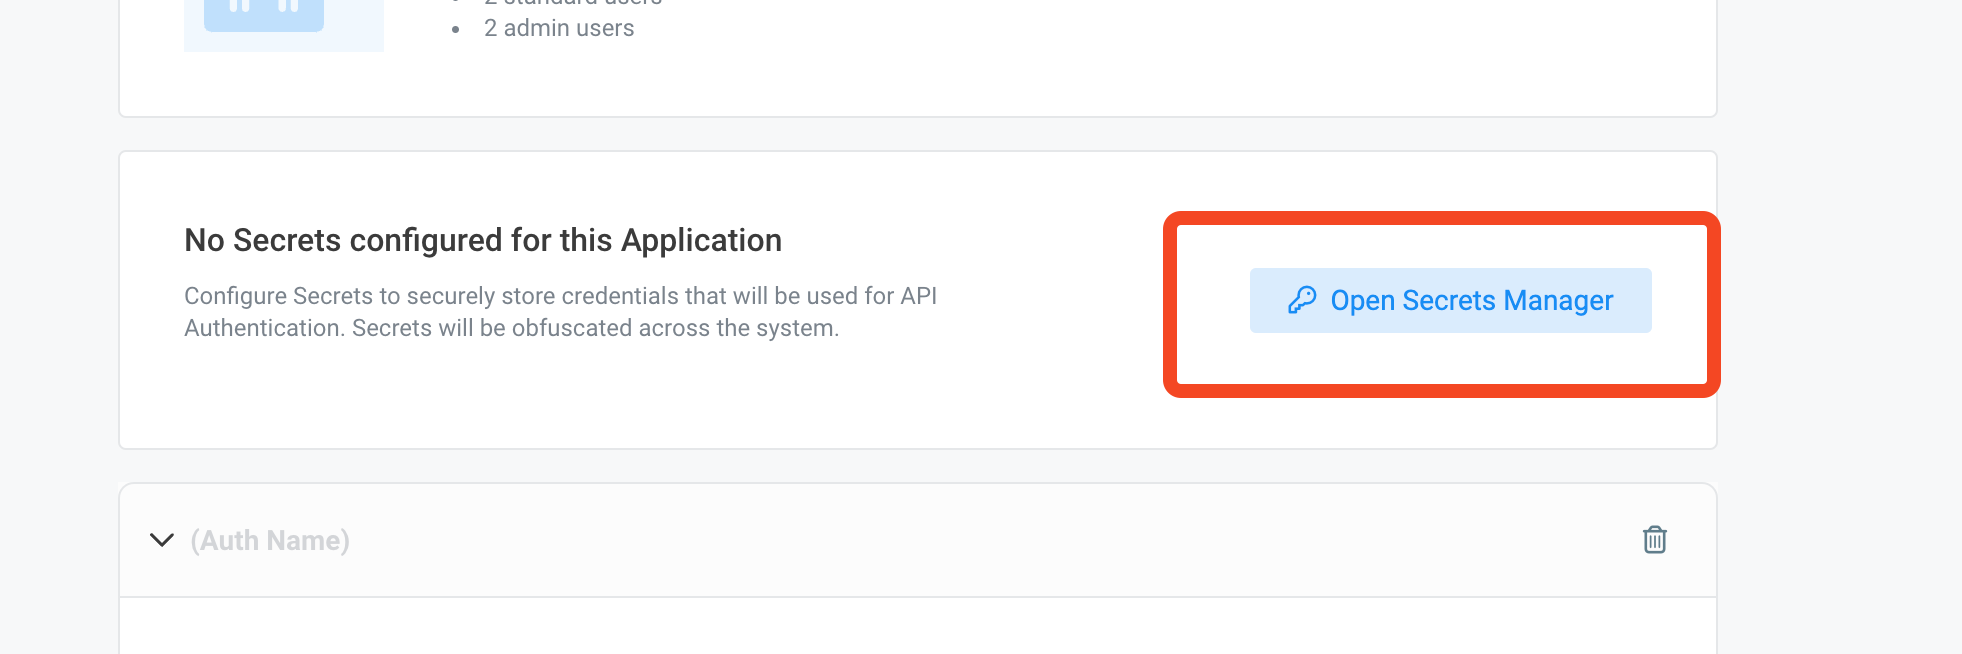The width and height of the screenshot is (1962, 654).
Task: Click the blue application thumbnail image
Action: click(284, 25)
